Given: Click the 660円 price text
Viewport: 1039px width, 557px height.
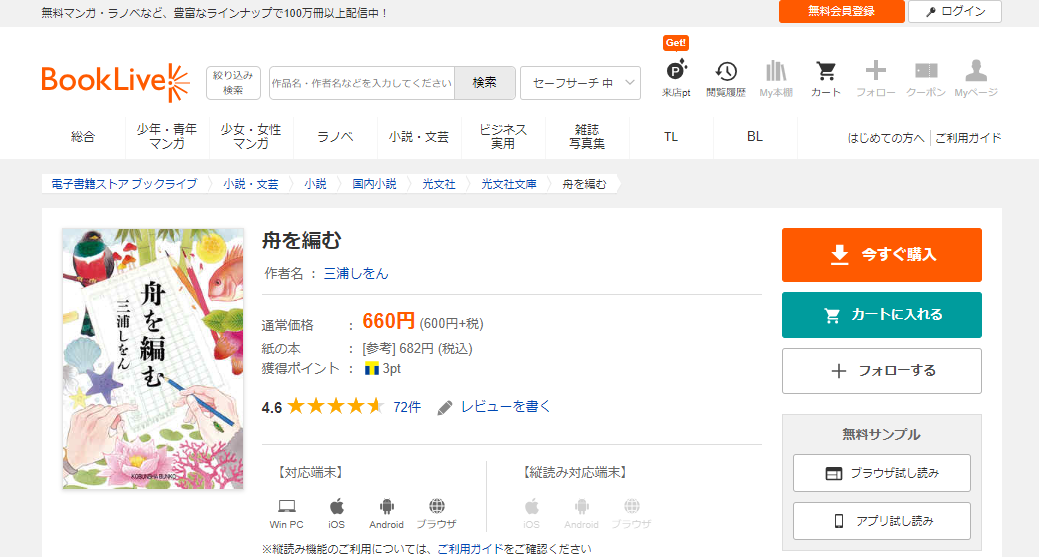Looking at the screenshot, I should tap(388, 321).
